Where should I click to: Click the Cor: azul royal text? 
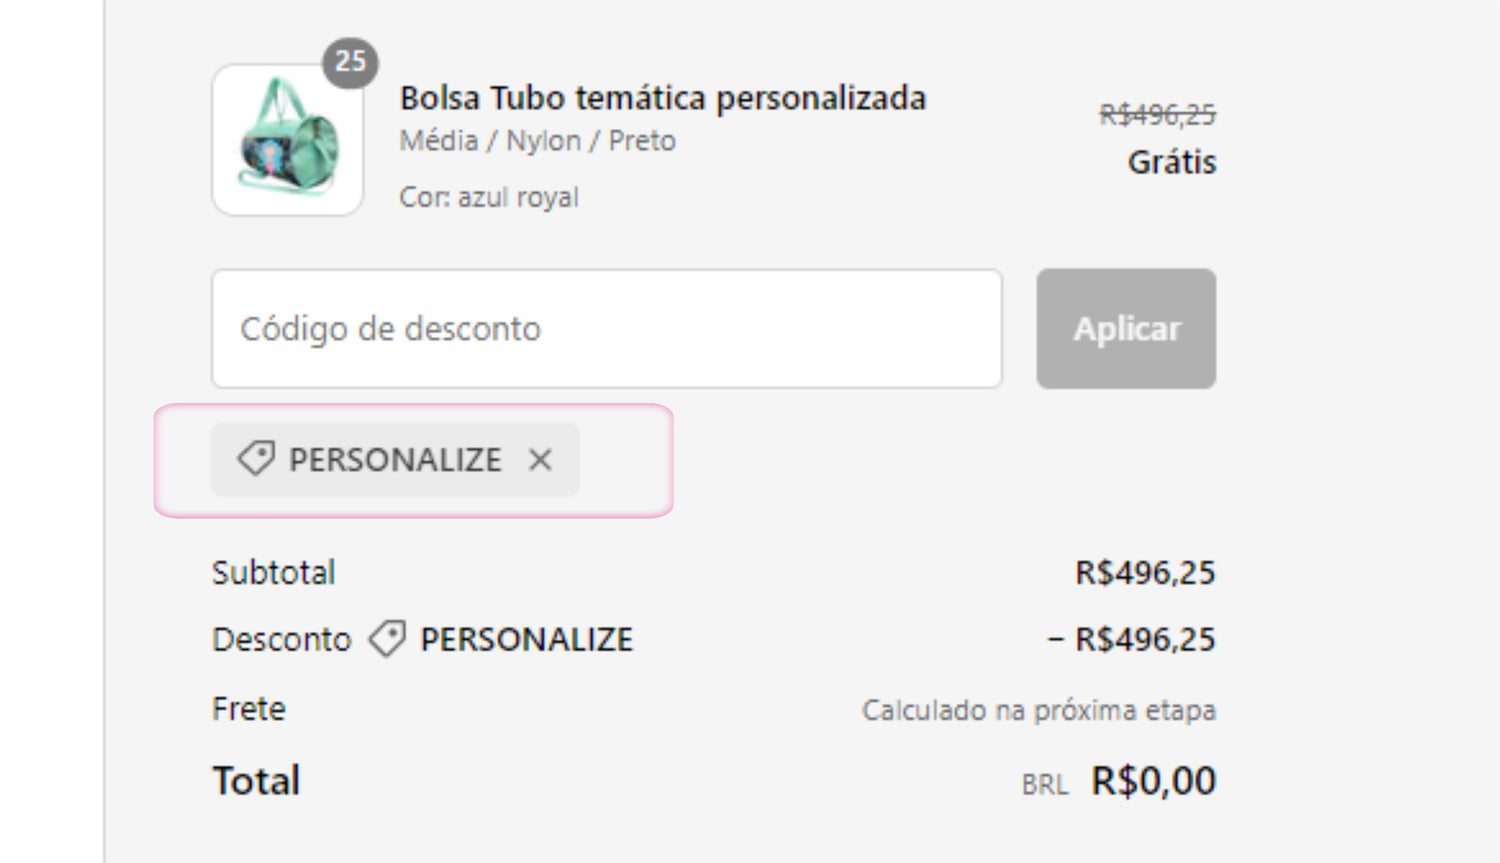pos(489,197)
